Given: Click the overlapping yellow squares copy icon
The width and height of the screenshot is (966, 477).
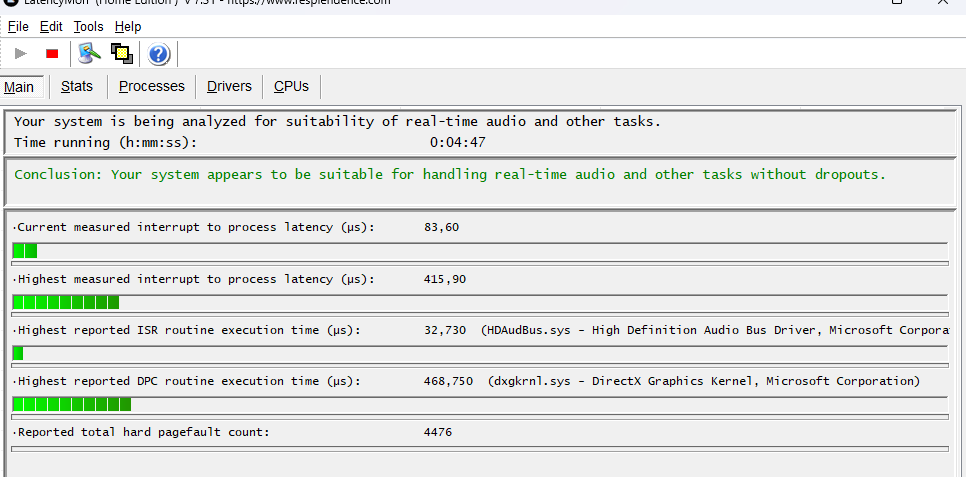Looking at the screenshot, I should 122,54.
